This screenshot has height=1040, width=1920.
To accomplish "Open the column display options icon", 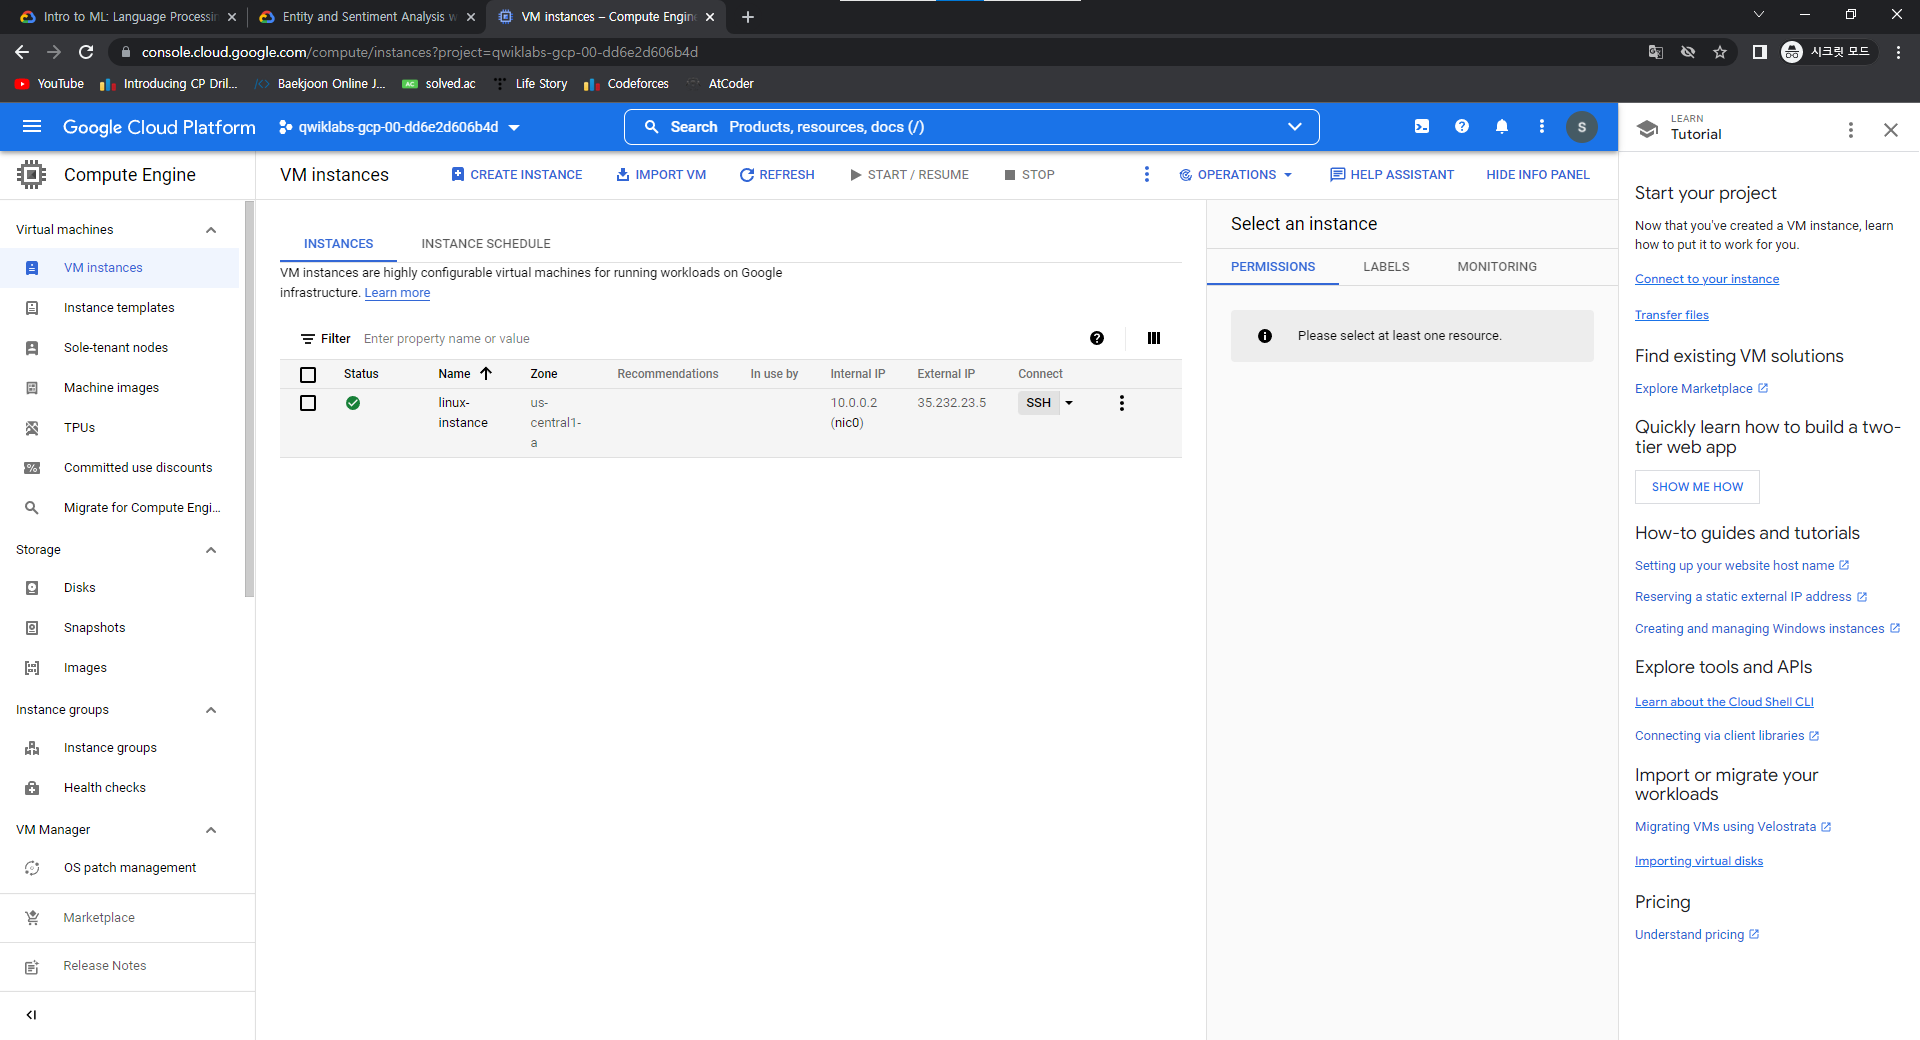I will [x=1154, y=338].
